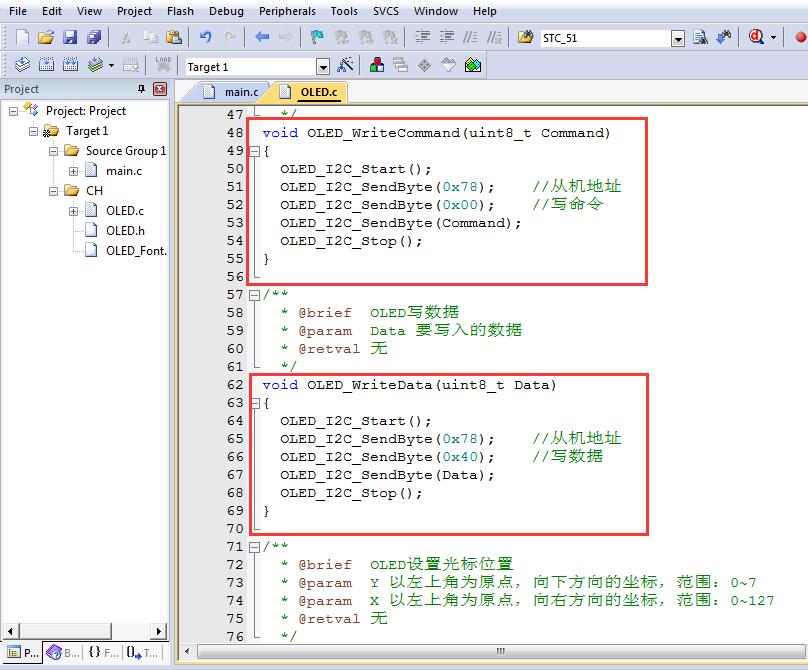Click the Batch Build icon
The width and height of the screenshot is (808, 670).
[95, 65]
